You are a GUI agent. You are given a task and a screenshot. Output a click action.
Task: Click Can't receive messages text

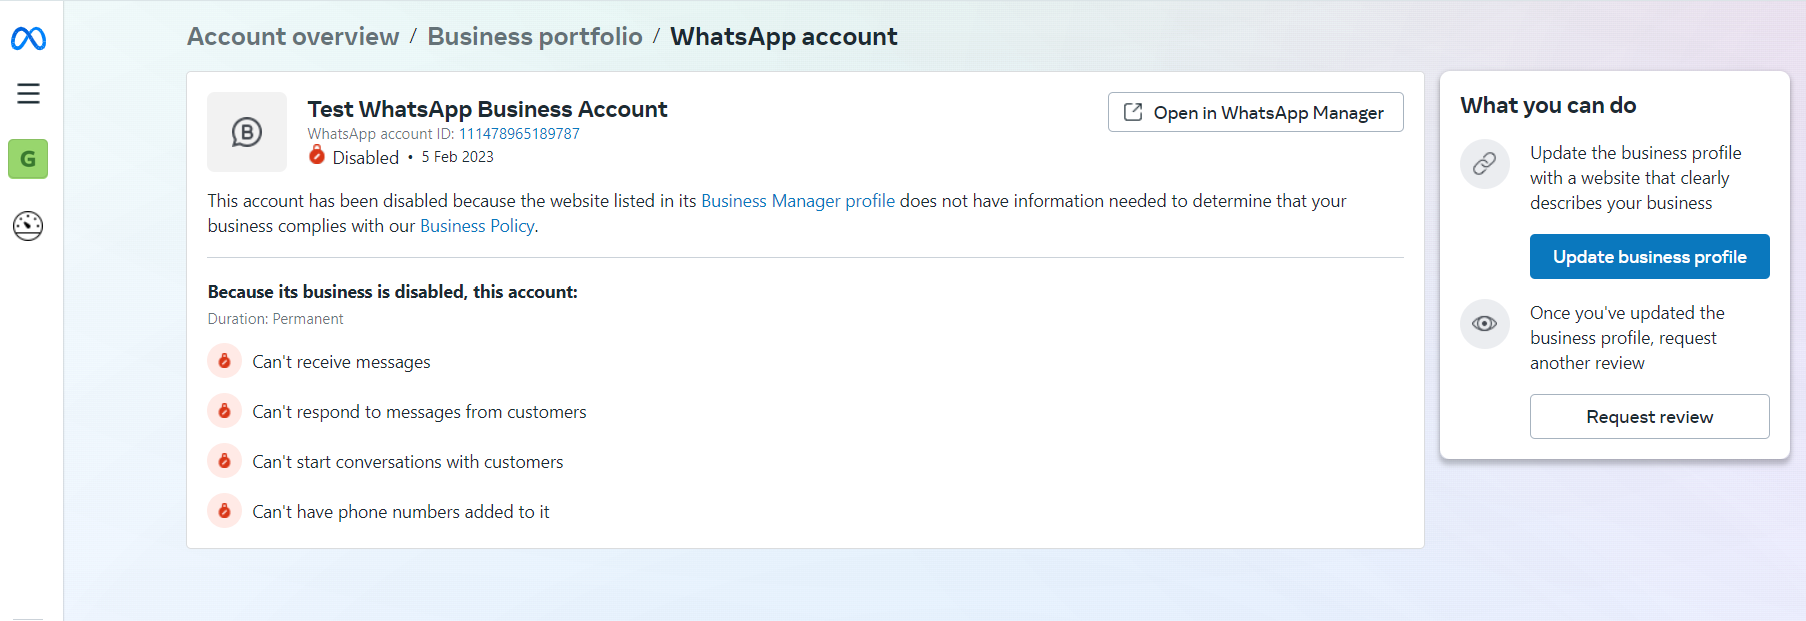(341, 362)
